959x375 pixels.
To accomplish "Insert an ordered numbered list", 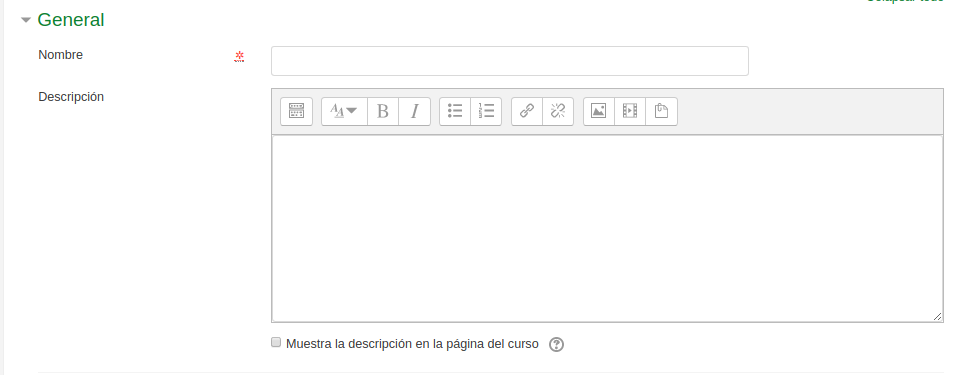I will (486, 111).
